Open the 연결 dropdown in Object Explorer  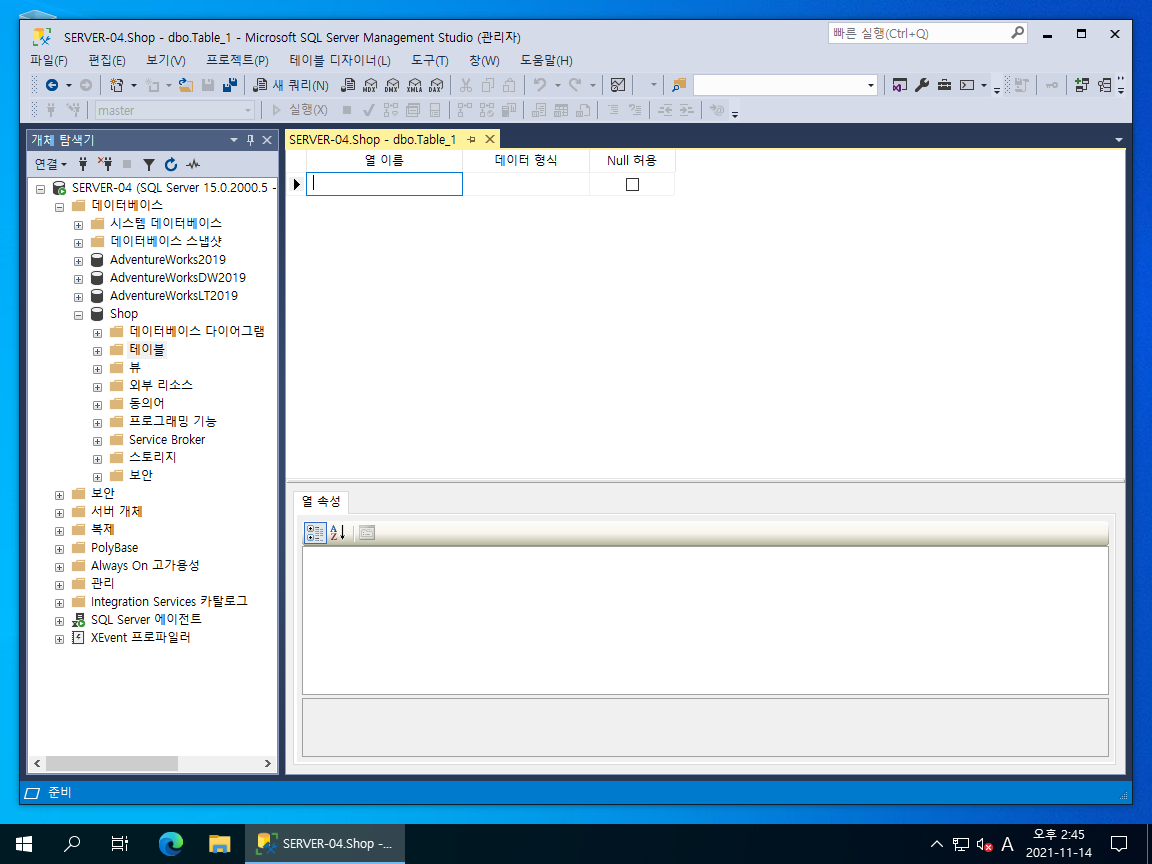click(51, 164)
